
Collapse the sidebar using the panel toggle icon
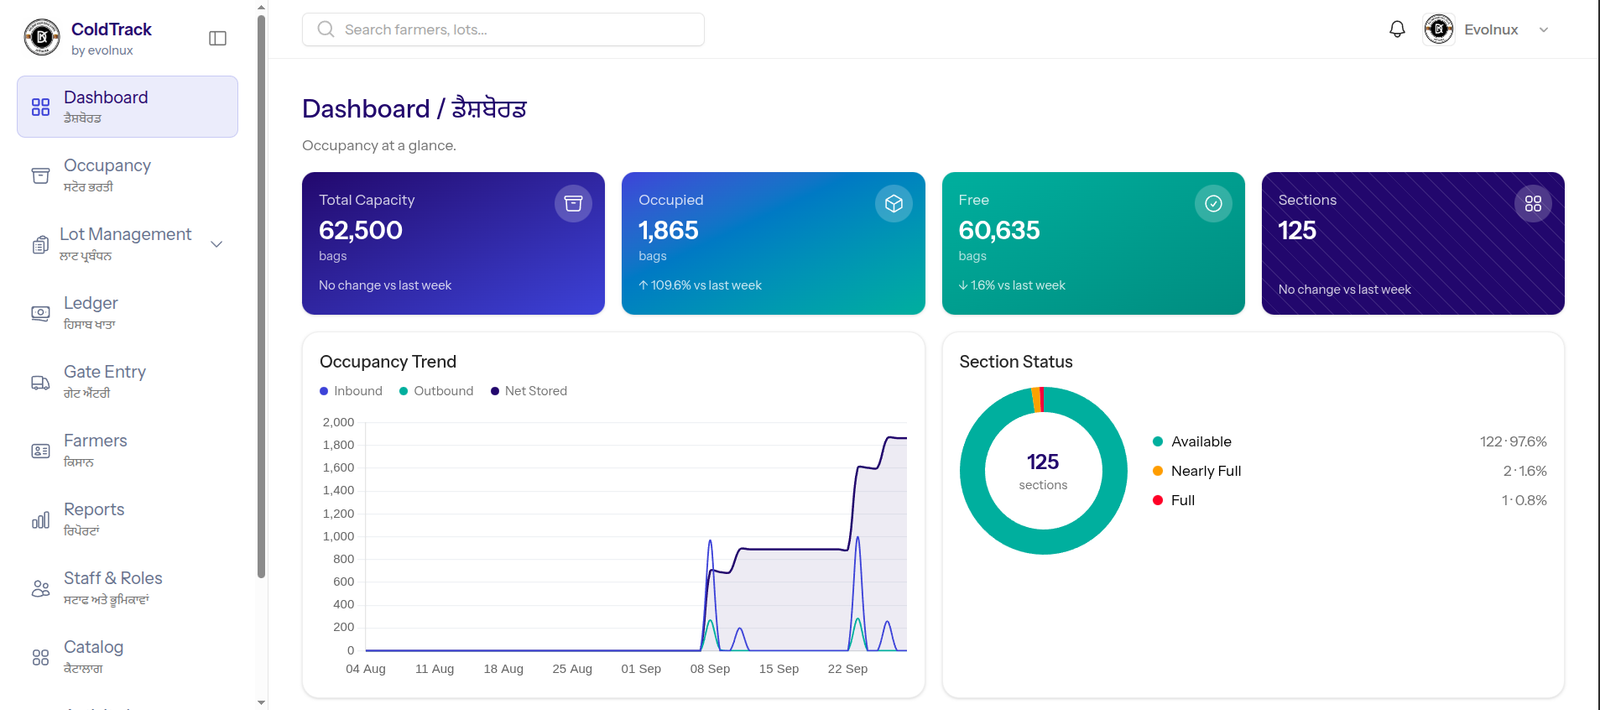pyautogui.click(x=218, y=38)
